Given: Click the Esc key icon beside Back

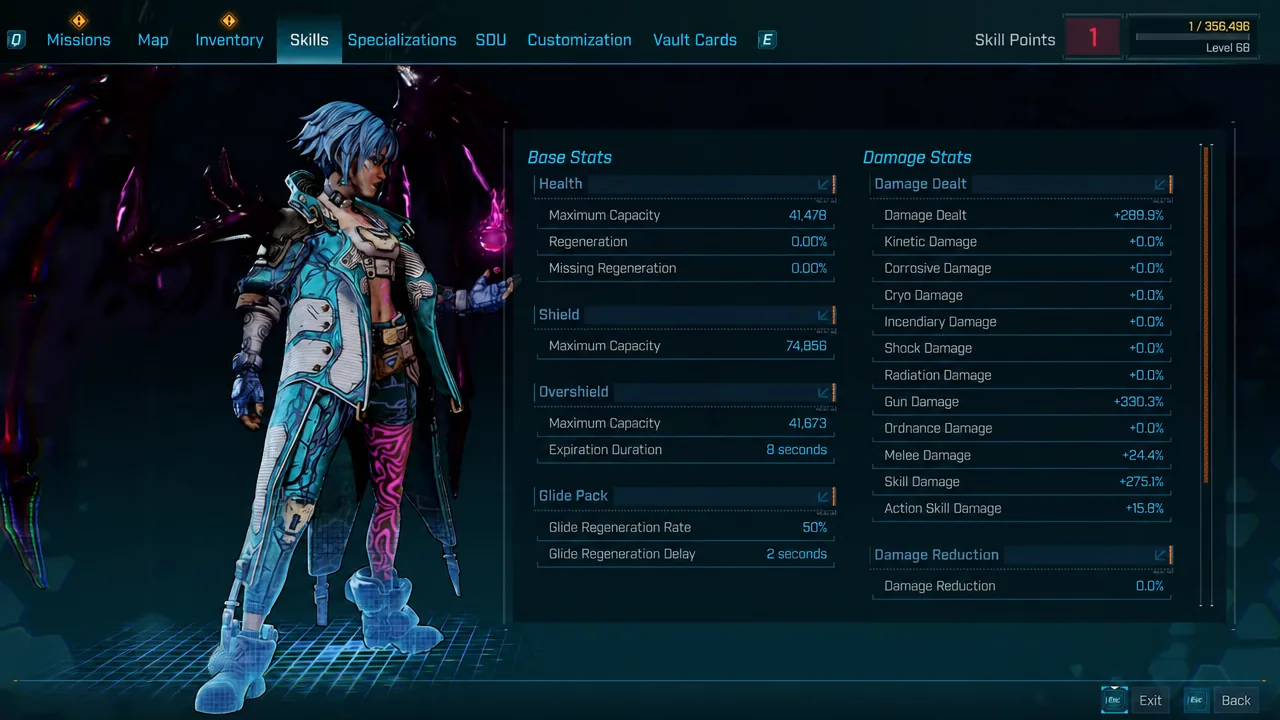Looking at the screenshot, I should pos(1197,700).
